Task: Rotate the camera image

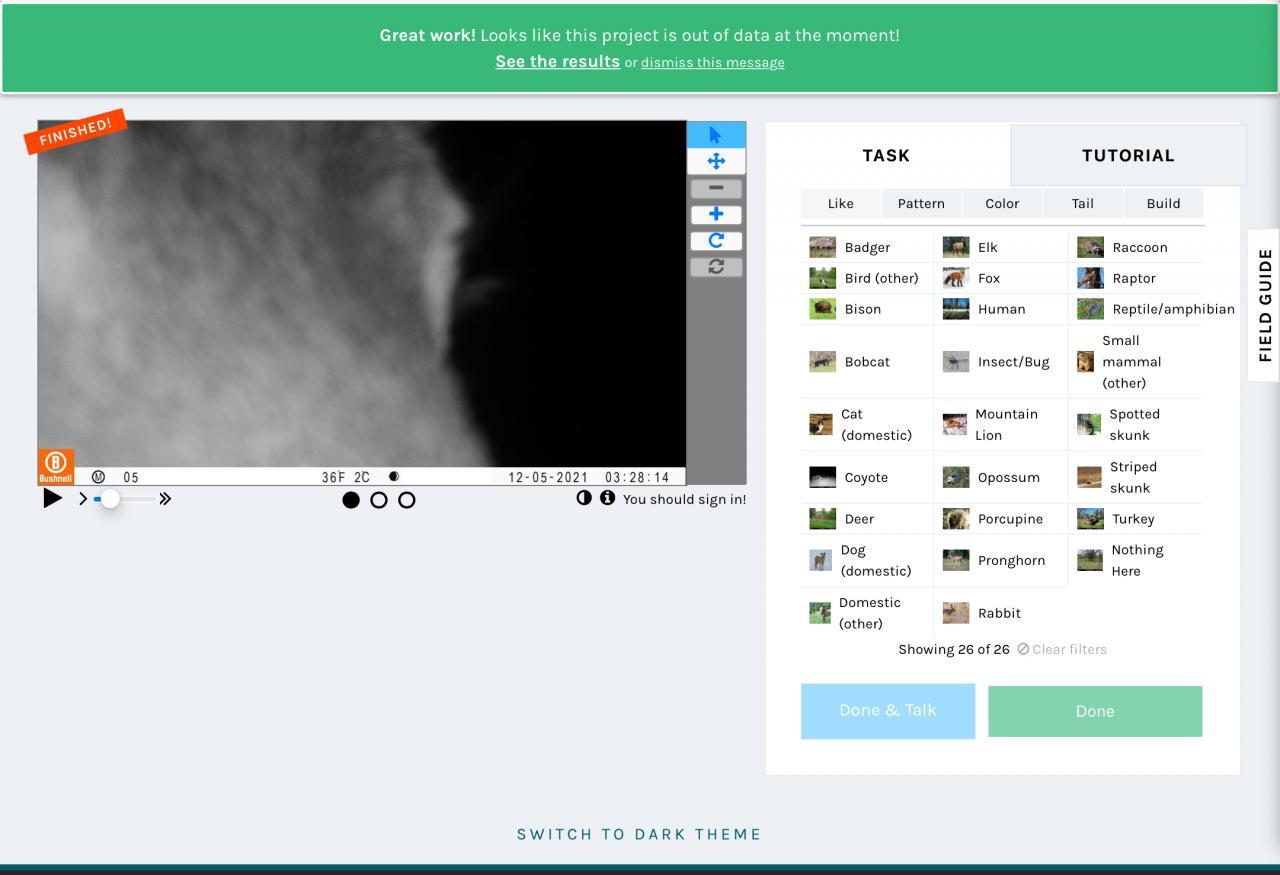Action: (716, 240)
